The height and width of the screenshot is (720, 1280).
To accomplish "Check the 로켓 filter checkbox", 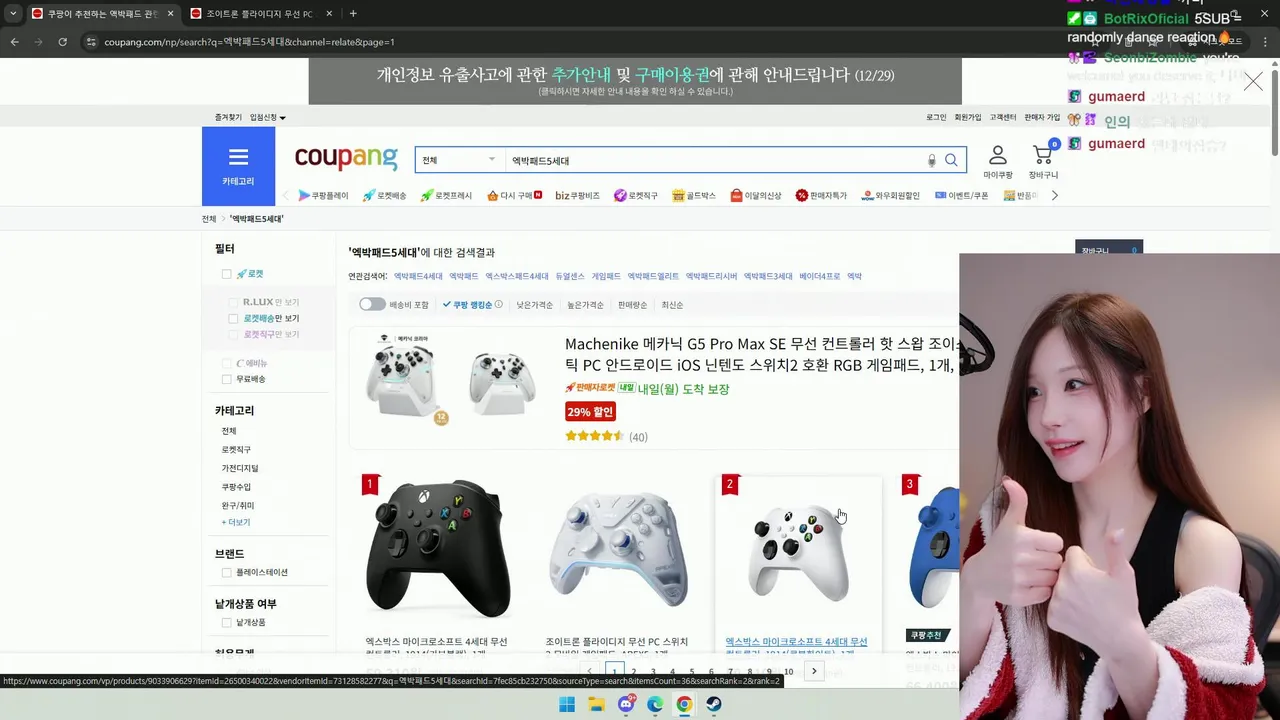I will point(227,274).
